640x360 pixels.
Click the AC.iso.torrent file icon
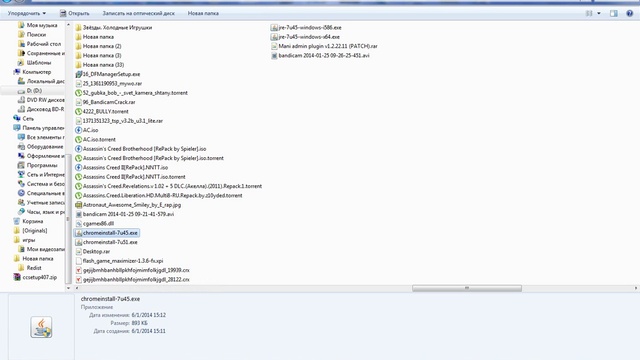78,140
